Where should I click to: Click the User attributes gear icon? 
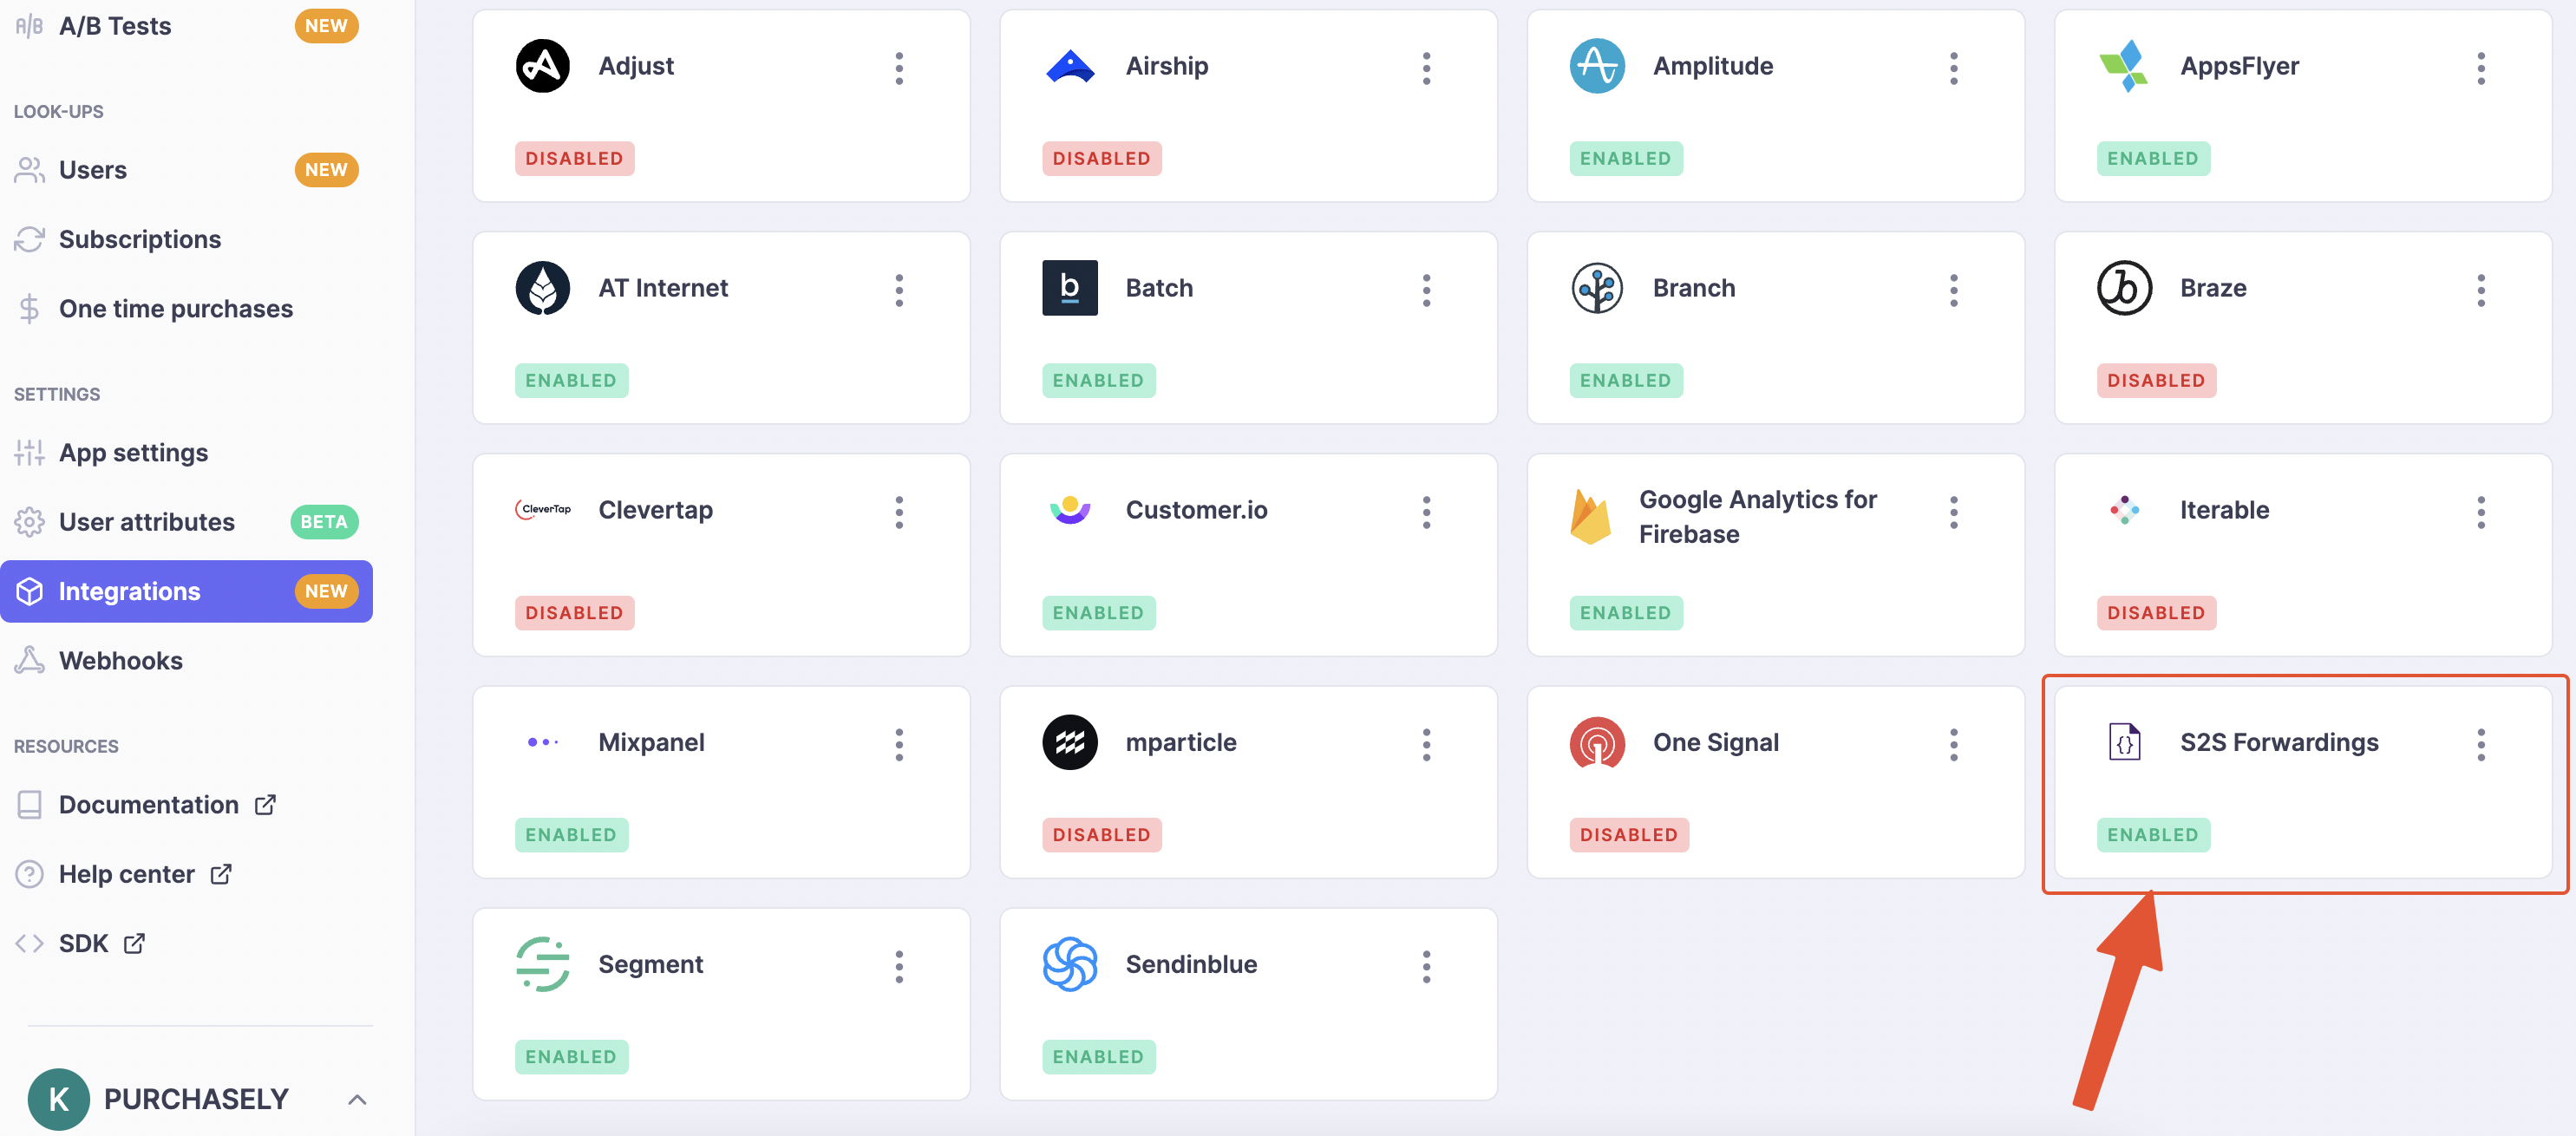pyautogui.click(x=29, y=522)
